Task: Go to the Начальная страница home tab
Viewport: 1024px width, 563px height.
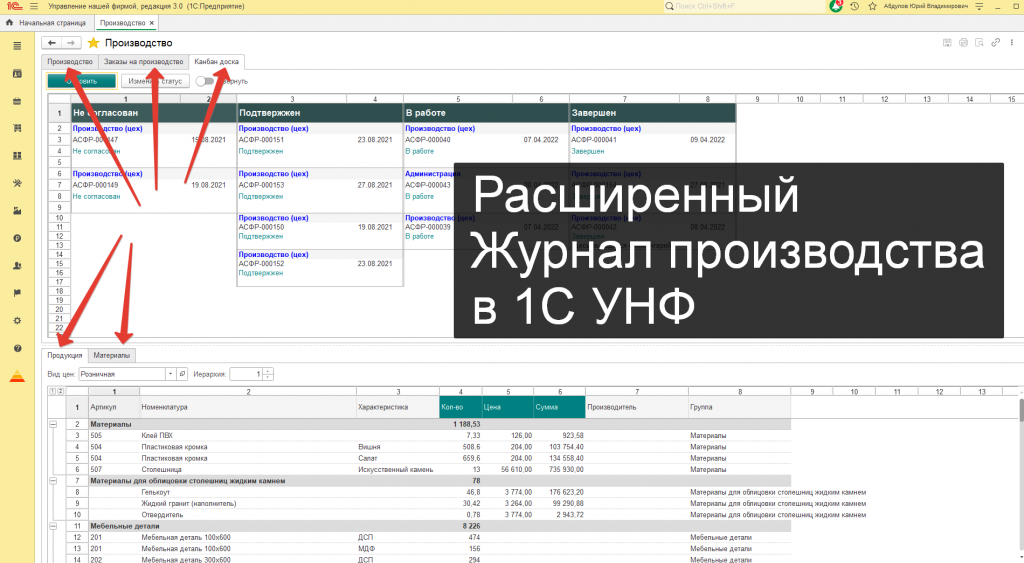Action: 46,23
